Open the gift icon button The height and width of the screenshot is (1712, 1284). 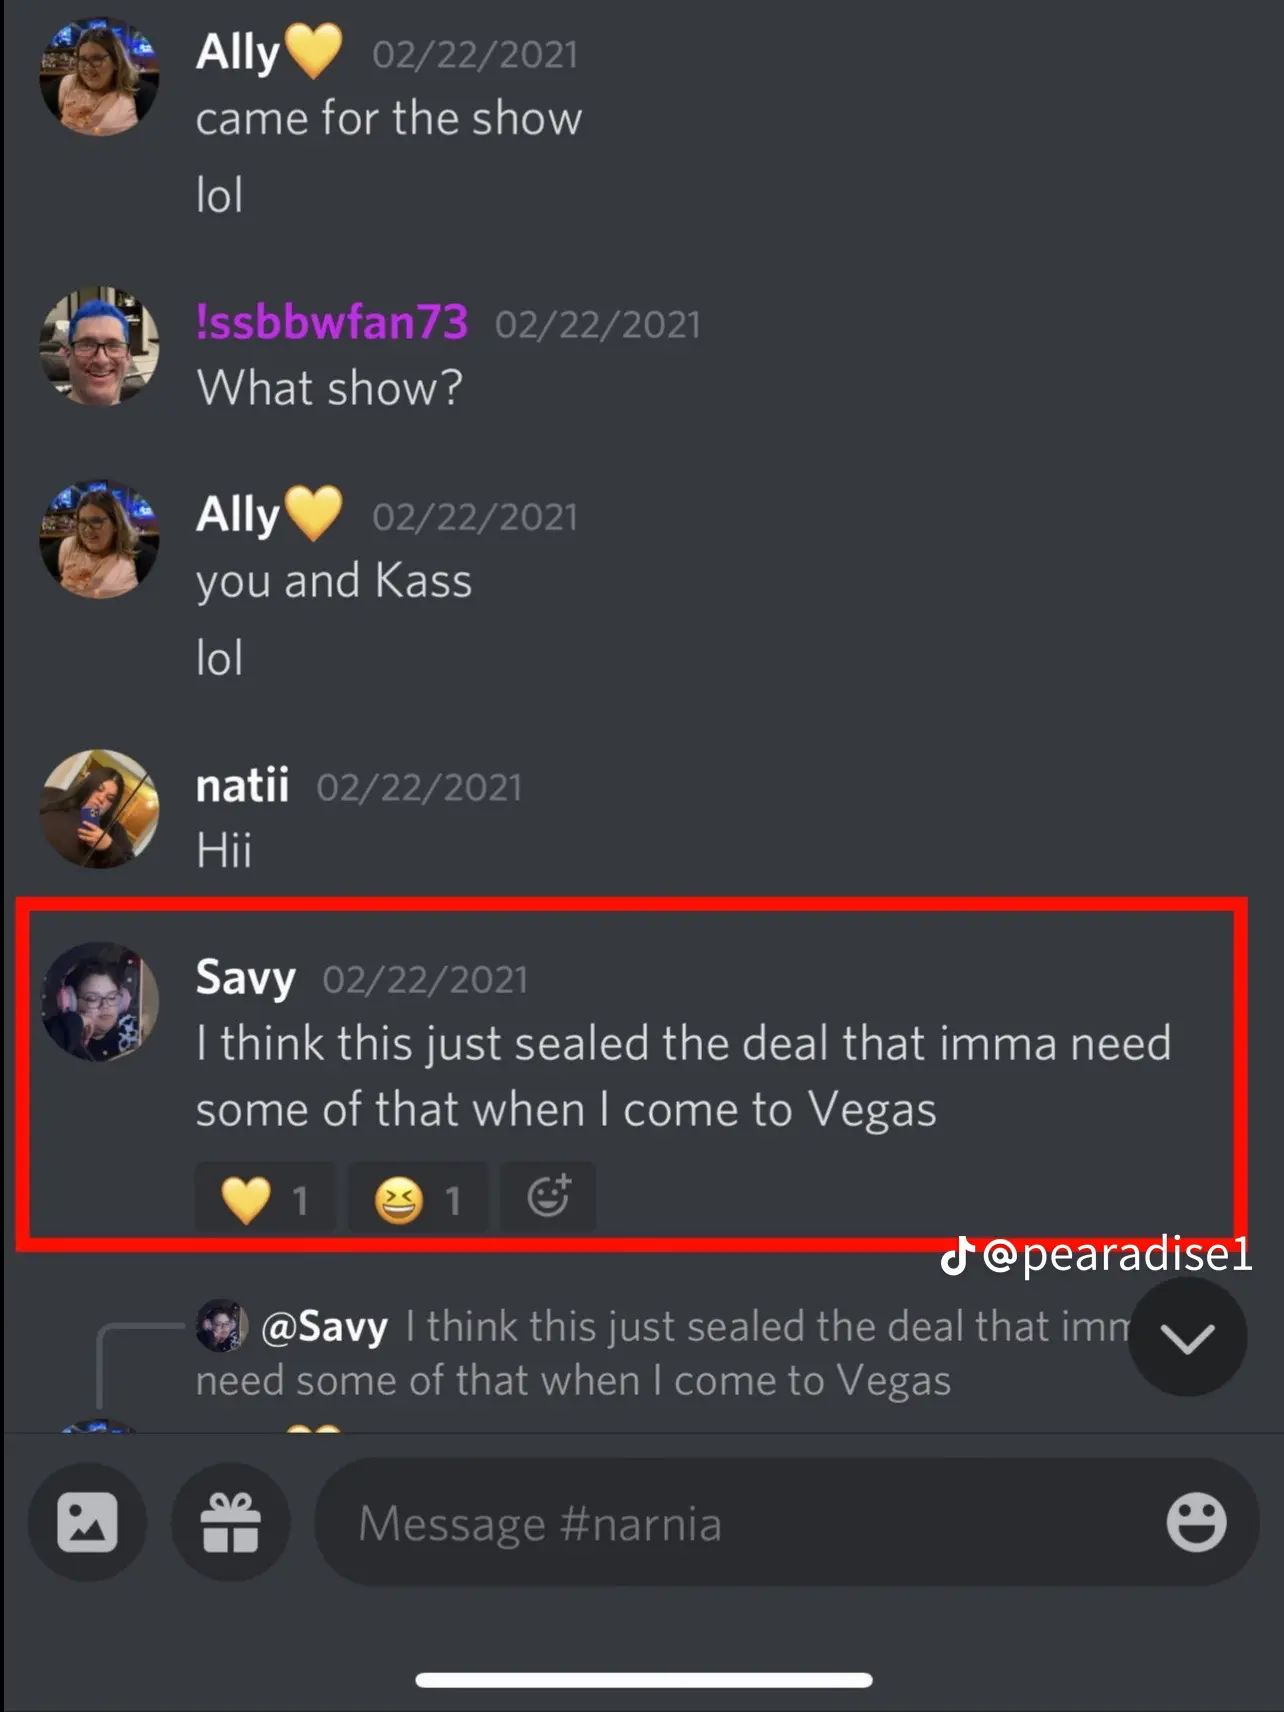[231, 1522]
